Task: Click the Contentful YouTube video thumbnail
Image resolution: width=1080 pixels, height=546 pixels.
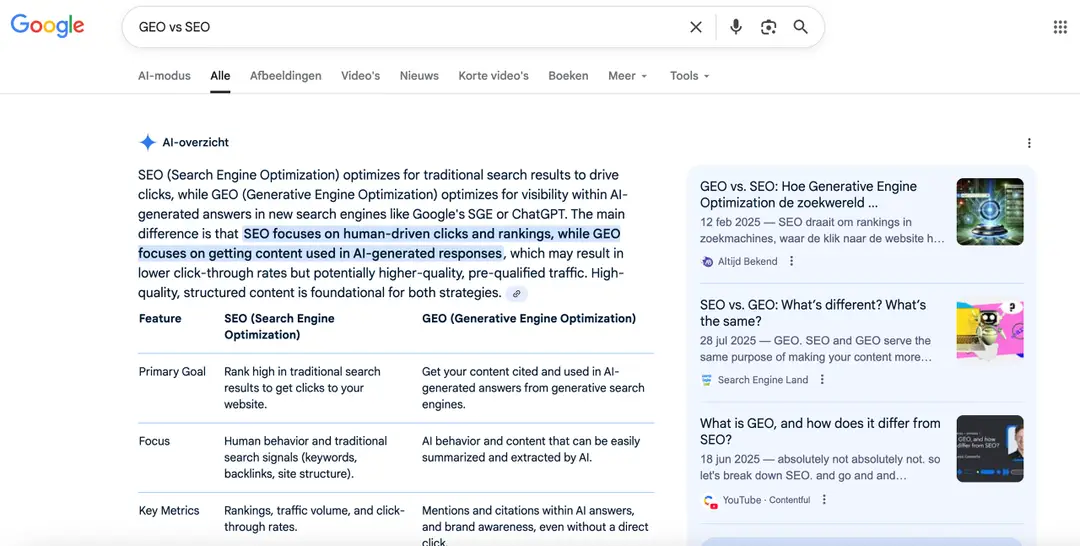Action: [x=990, y=448]
